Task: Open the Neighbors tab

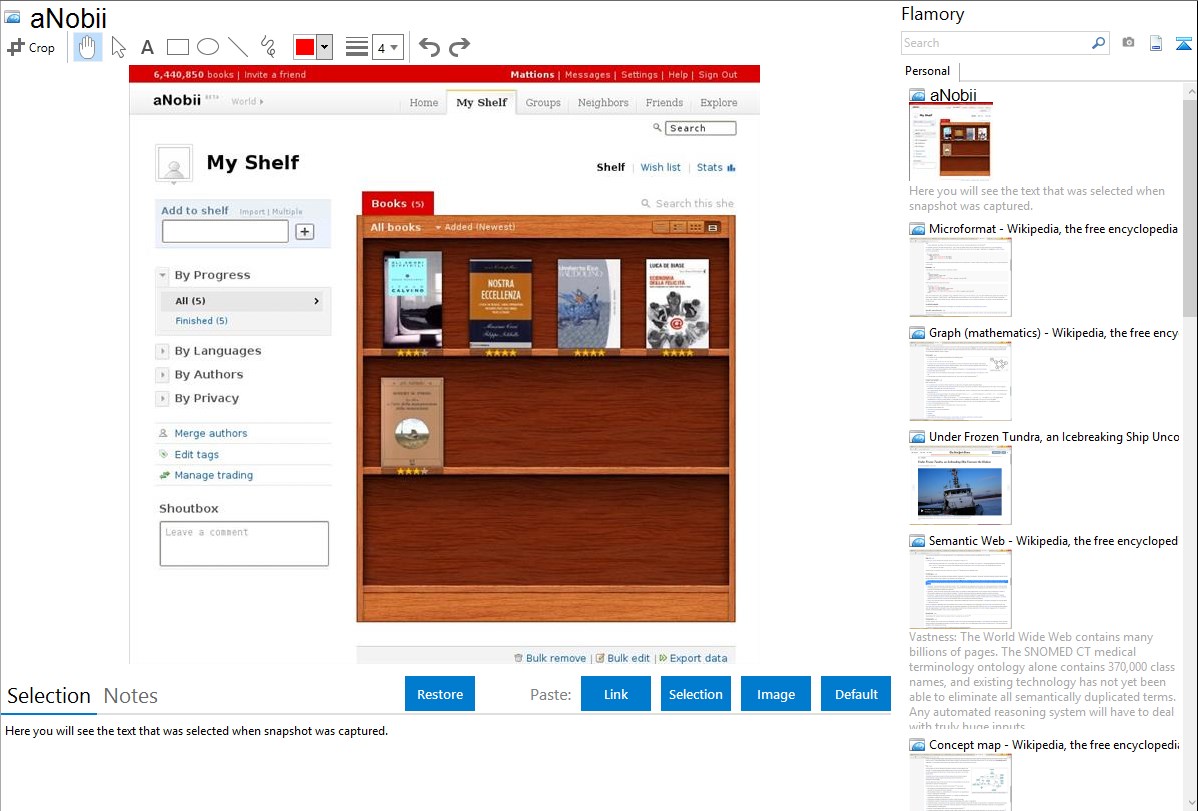Action: (x=603, y=102)
